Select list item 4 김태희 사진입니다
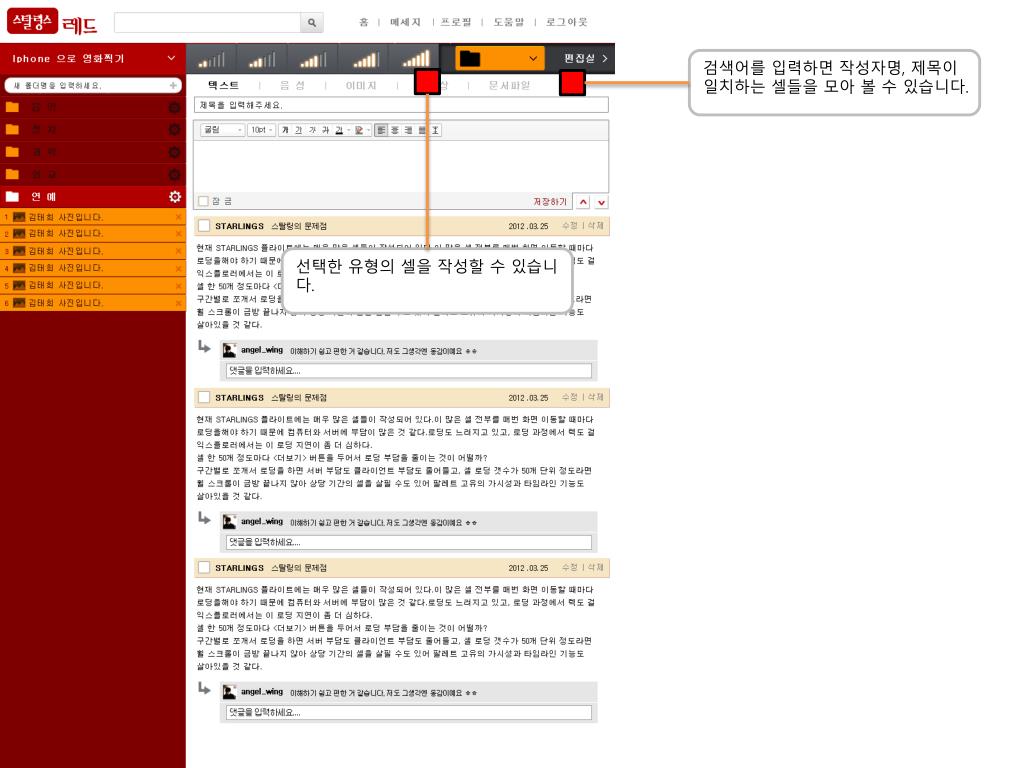Image resolution: width=1024 pixels, height=768 pixels. coord(93,268)
